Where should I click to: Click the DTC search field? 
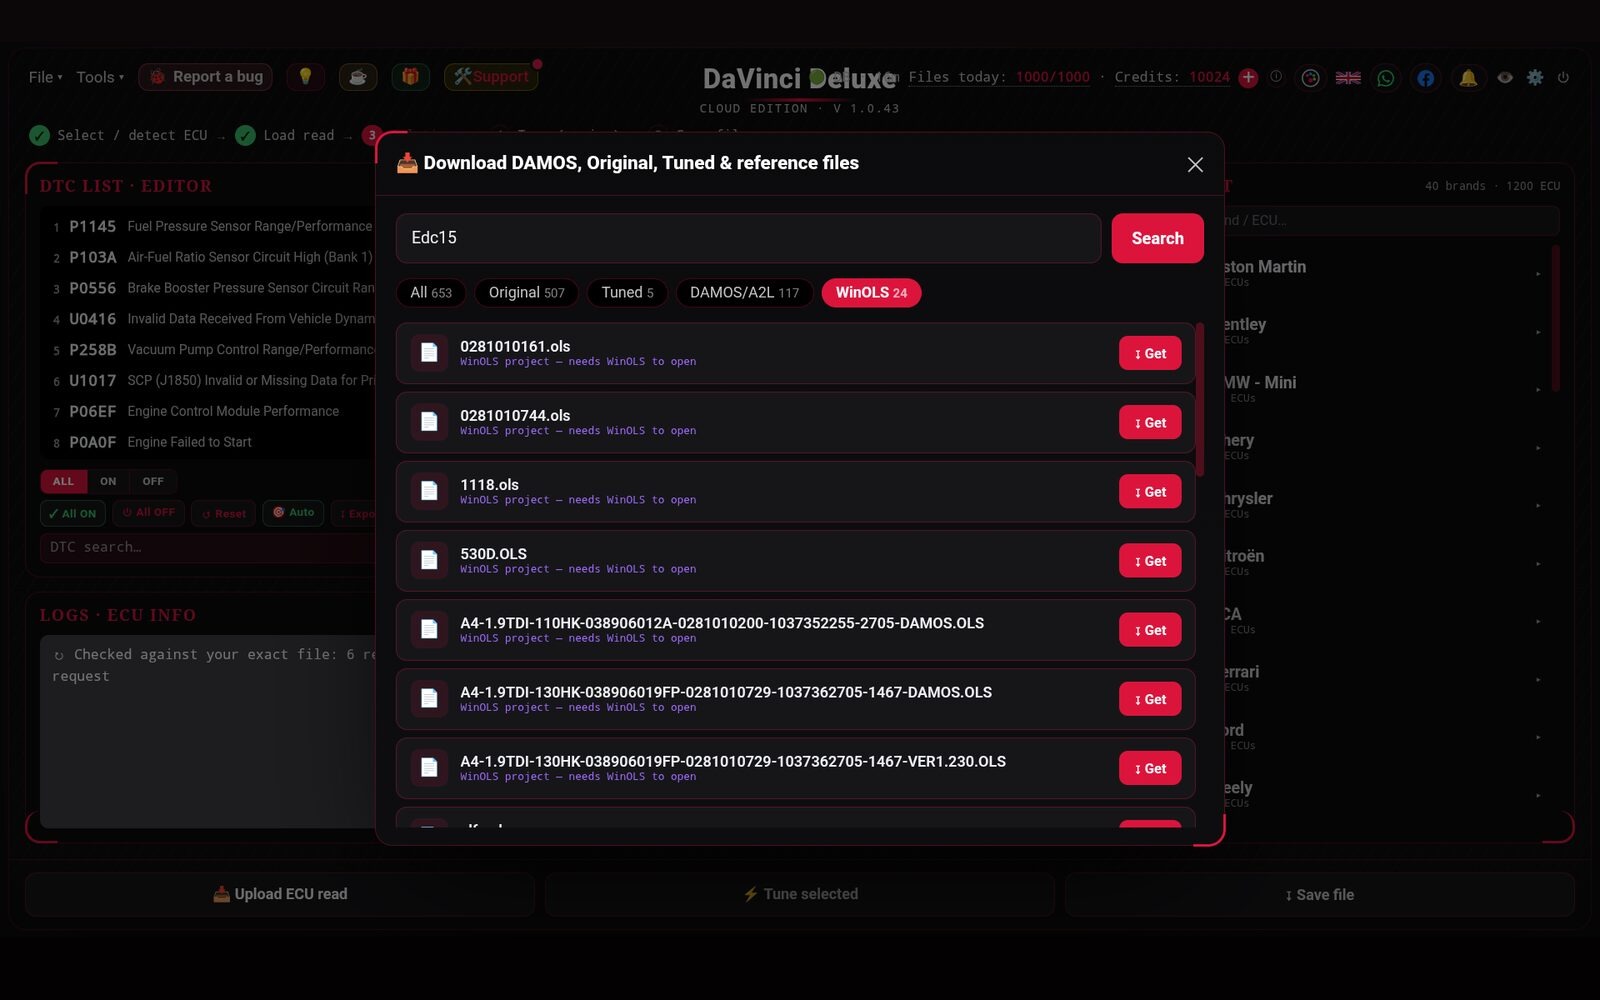[x=208, y=547]
